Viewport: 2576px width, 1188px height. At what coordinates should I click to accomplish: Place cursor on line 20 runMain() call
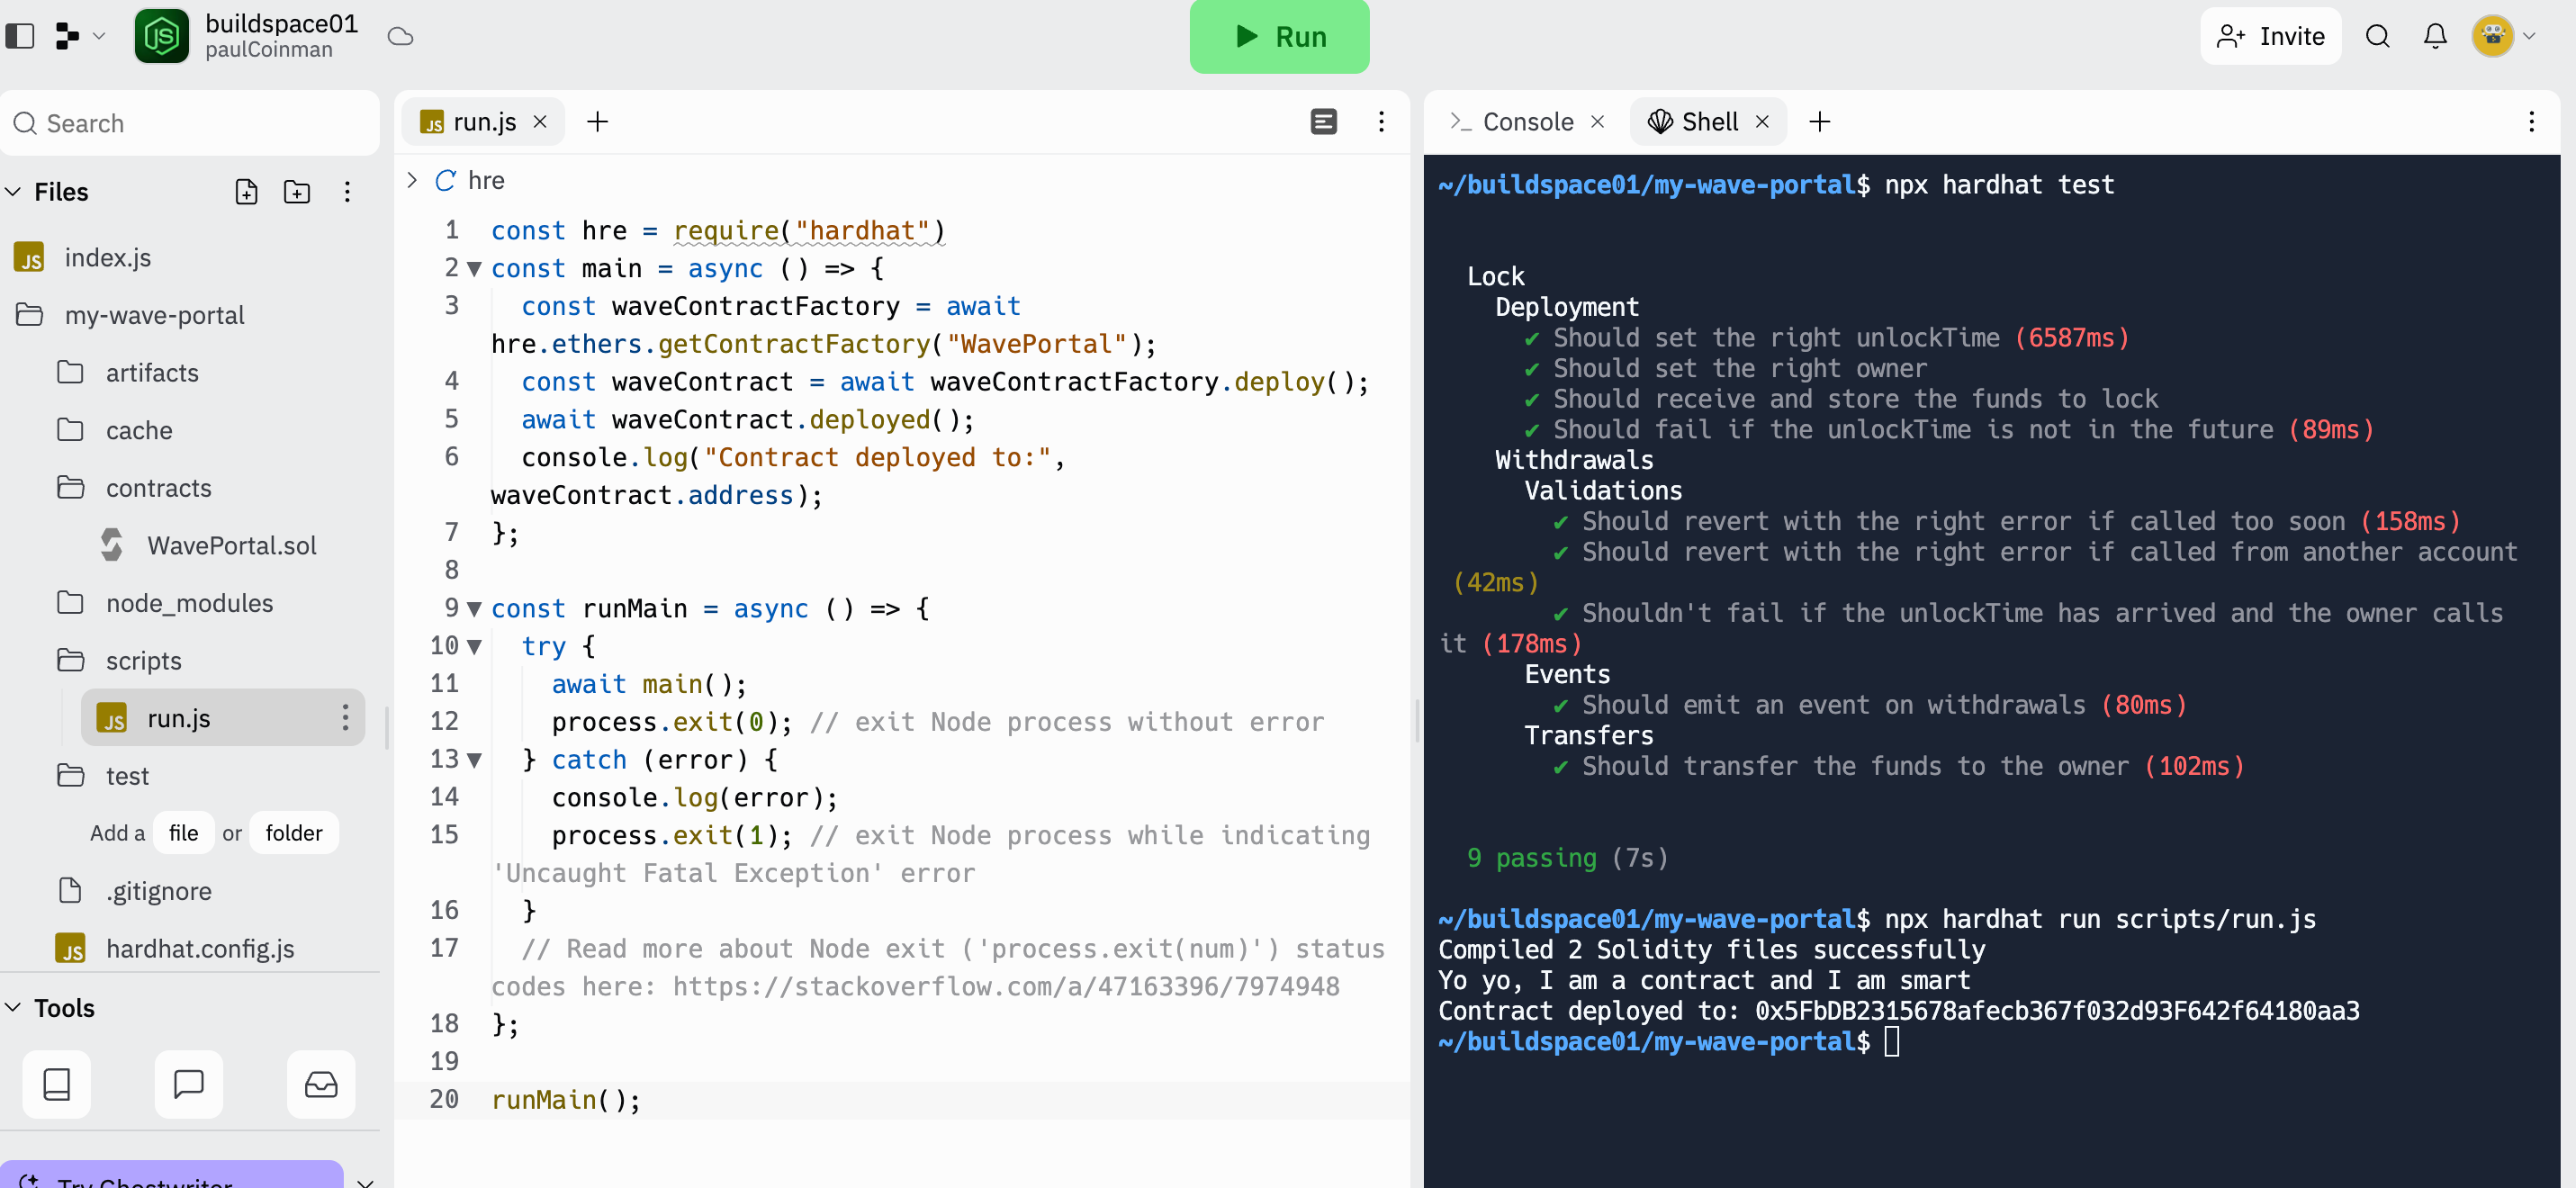pos(566,1100)
